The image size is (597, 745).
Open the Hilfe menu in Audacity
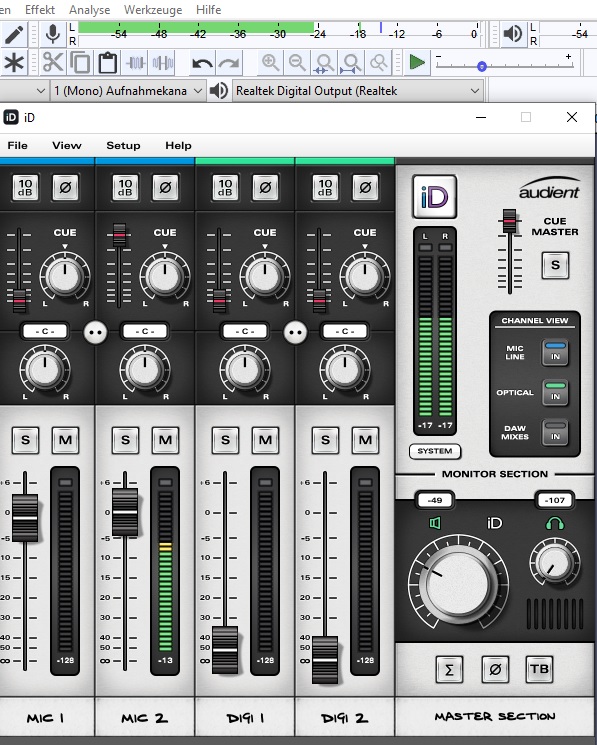pos(208,10)
